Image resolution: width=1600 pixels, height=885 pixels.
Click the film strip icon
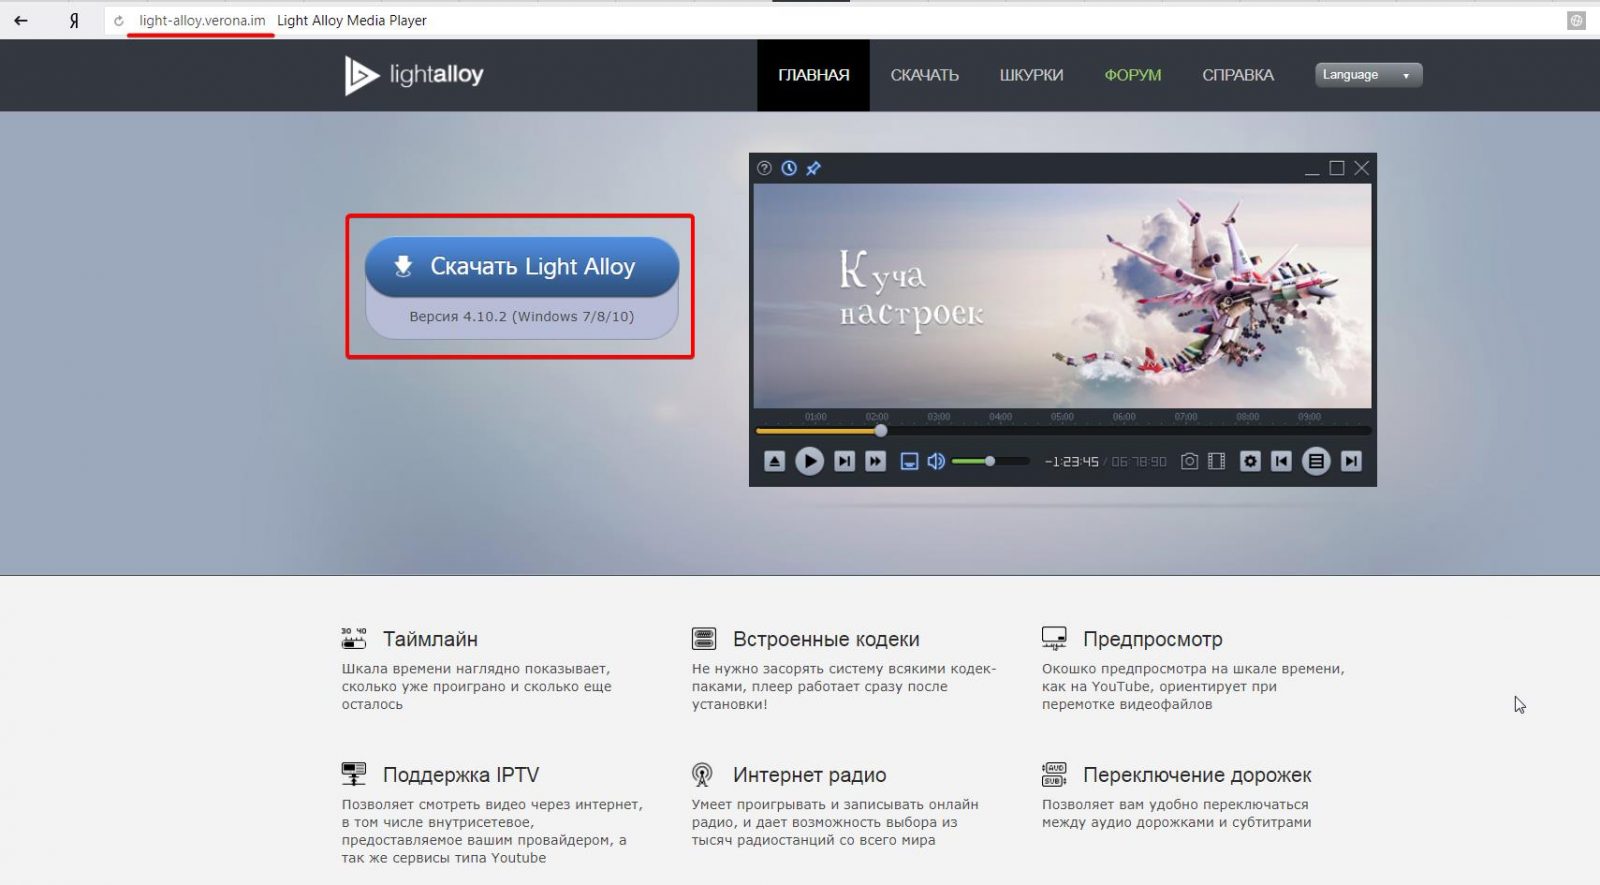pyautogui.click(x=1216, y=461)
